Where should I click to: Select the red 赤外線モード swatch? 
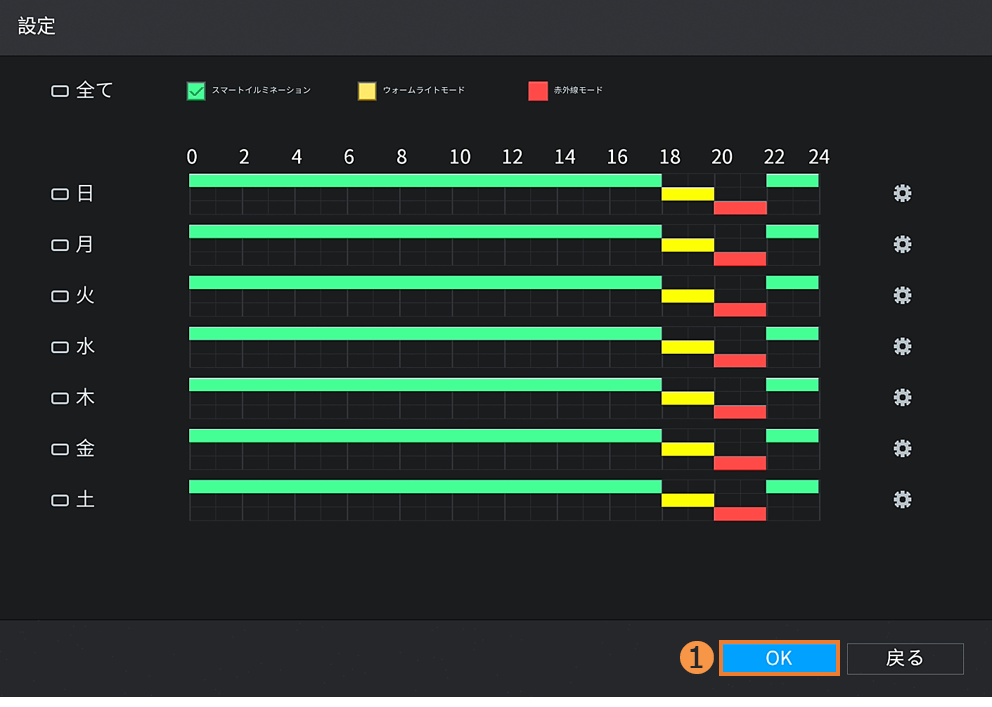[x=538, y=91]
